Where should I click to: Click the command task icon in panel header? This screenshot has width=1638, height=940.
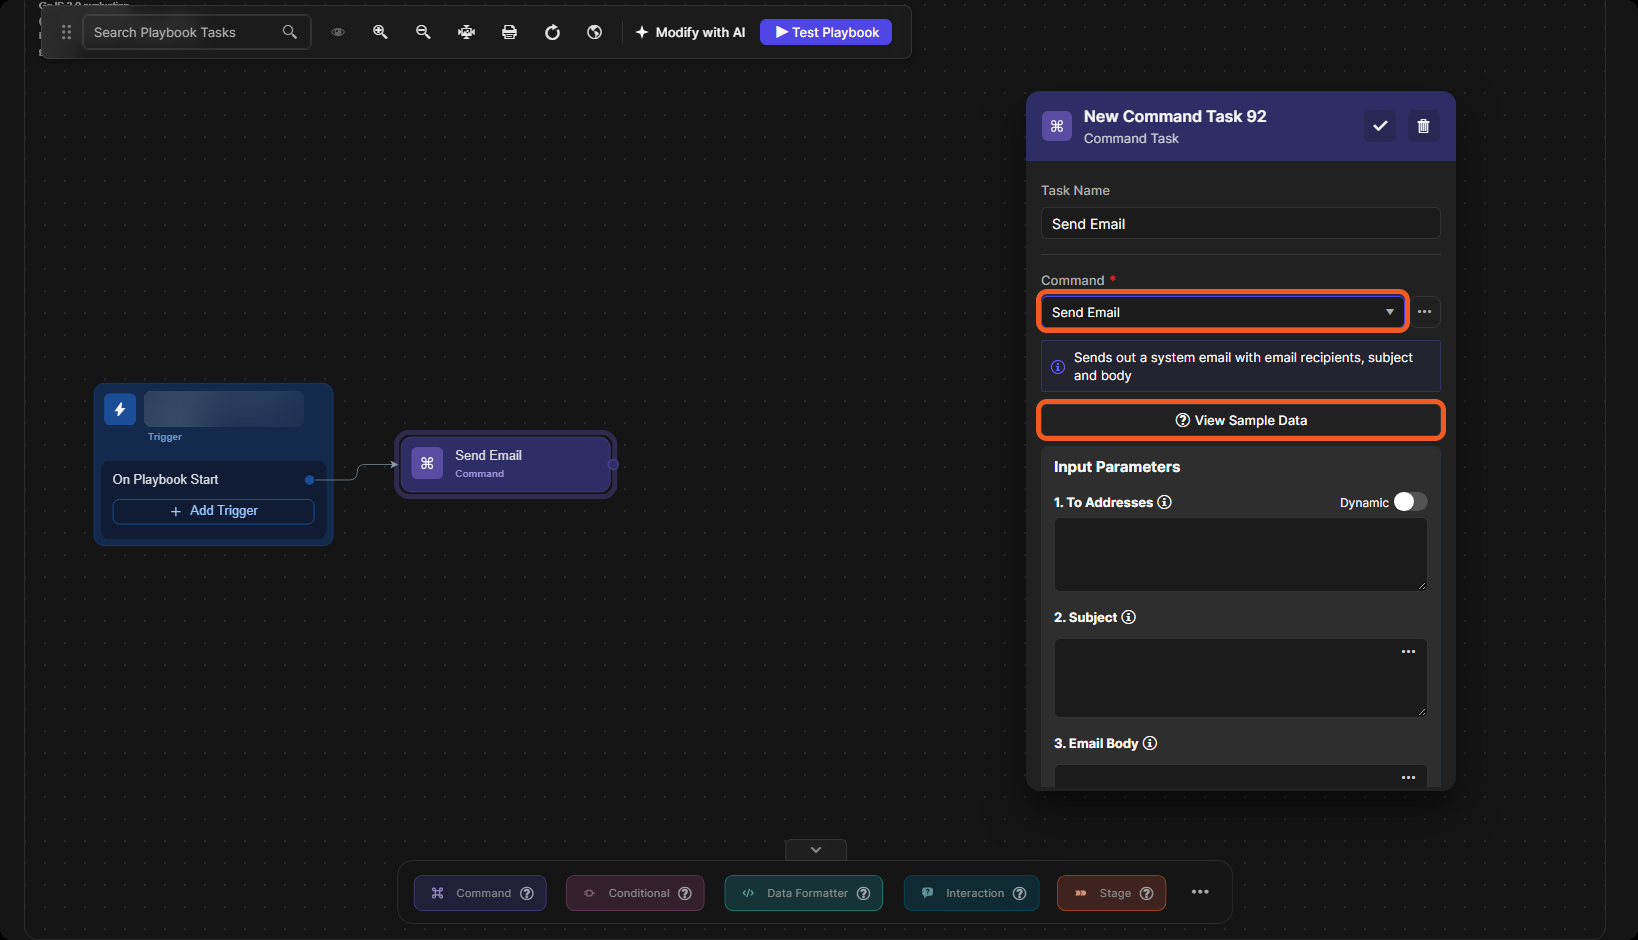click(1057, 126)
